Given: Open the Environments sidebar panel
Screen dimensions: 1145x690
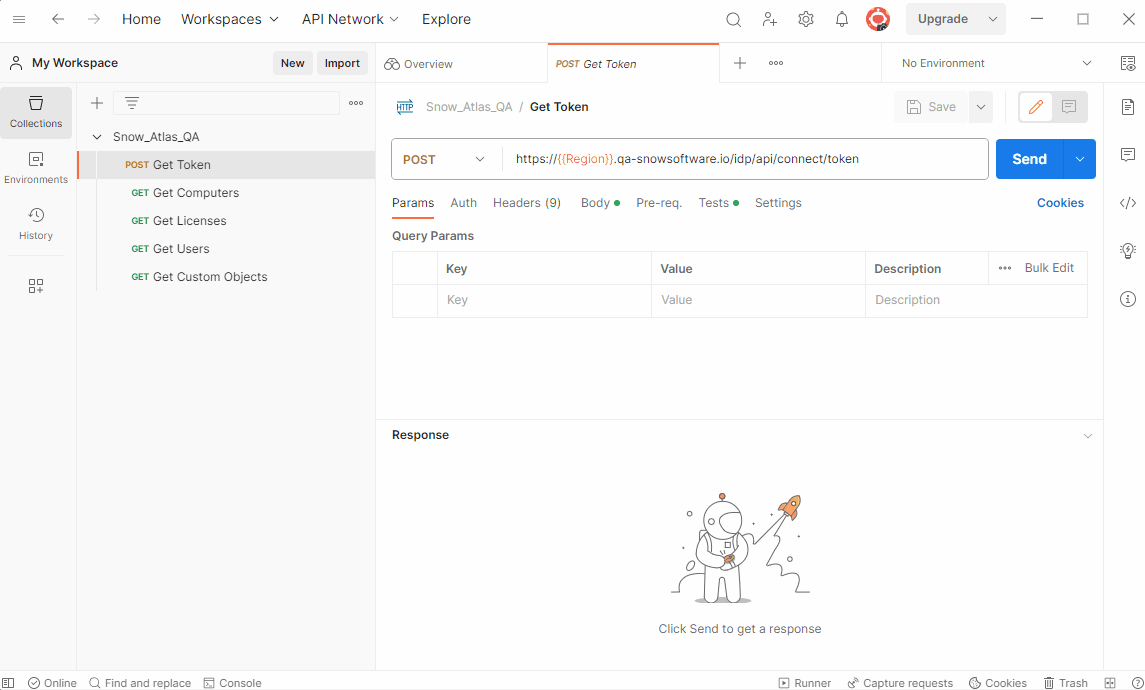Looking at the screenshot, I should click(36, 169).
